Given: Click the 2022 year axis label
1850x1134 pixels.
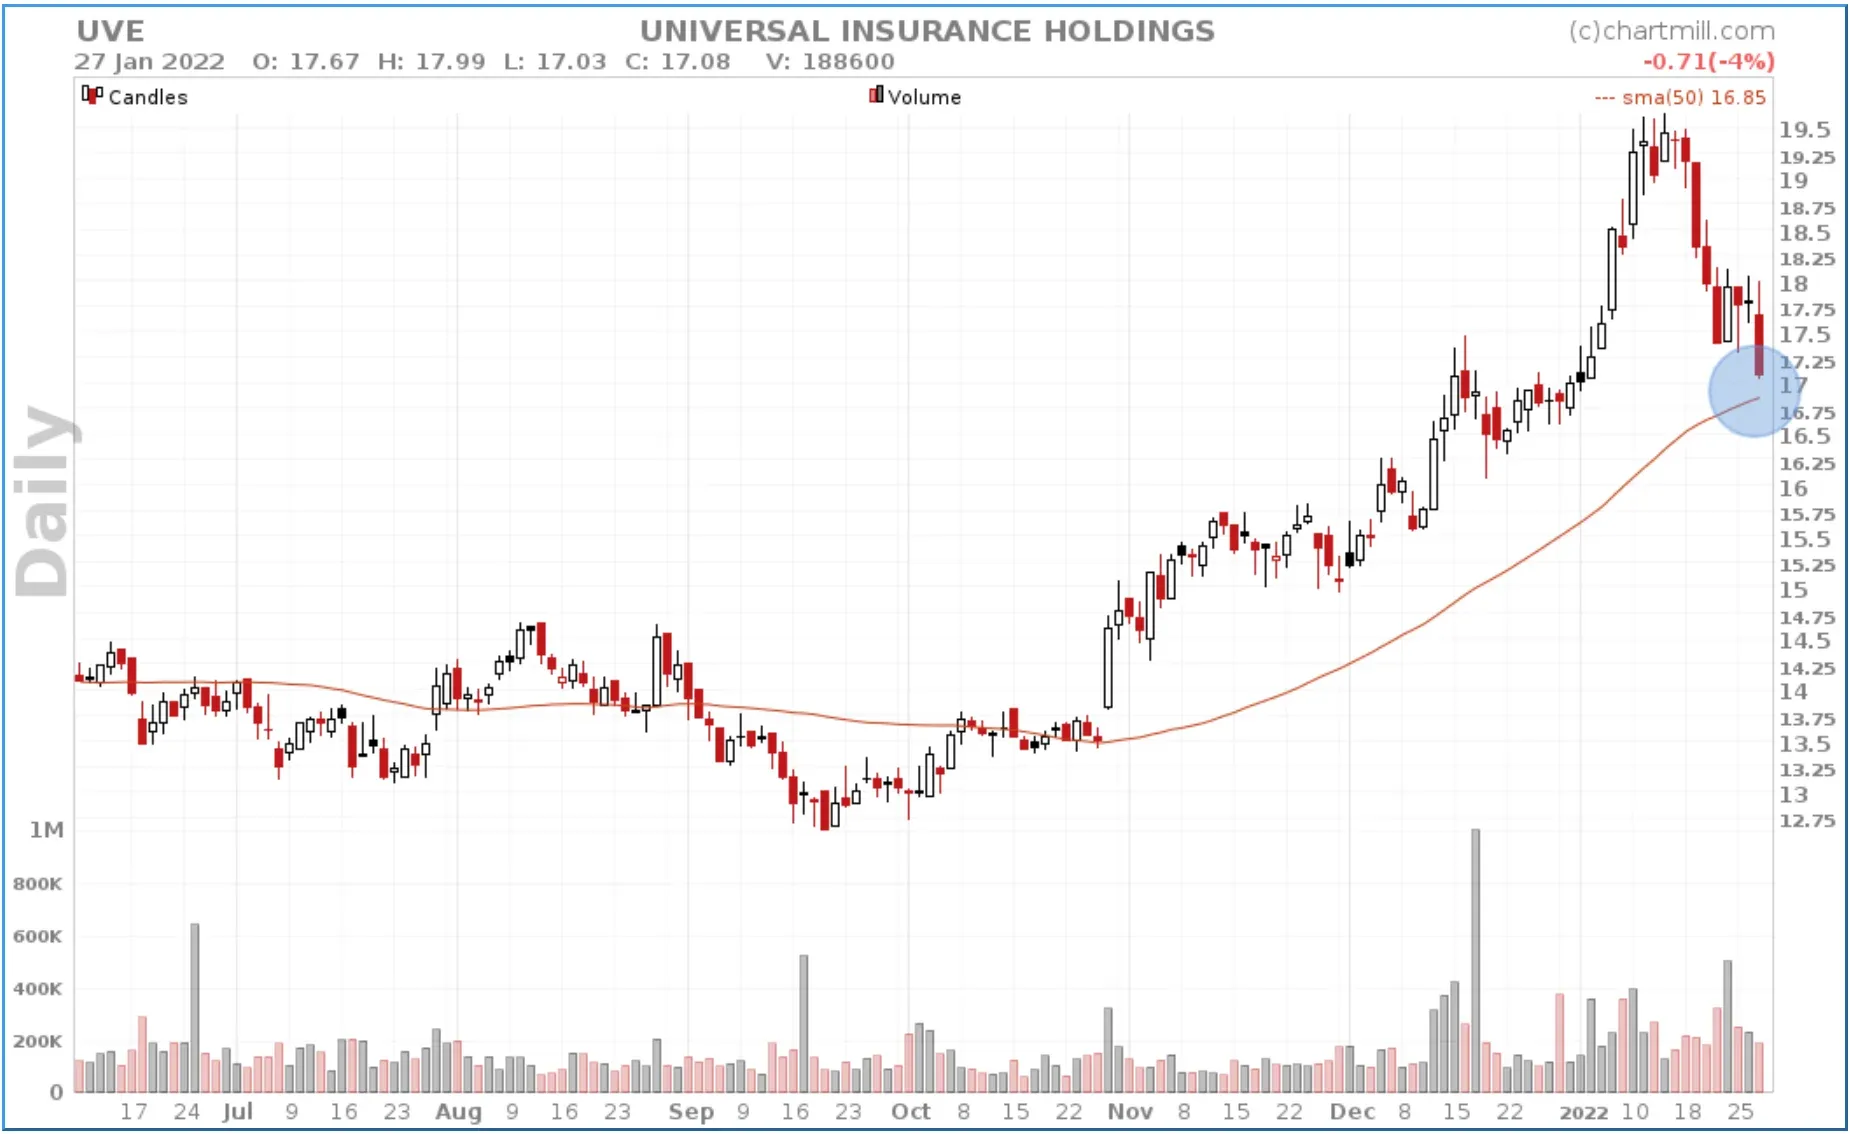Looking at the screenshot, I should (1584, 1112).
